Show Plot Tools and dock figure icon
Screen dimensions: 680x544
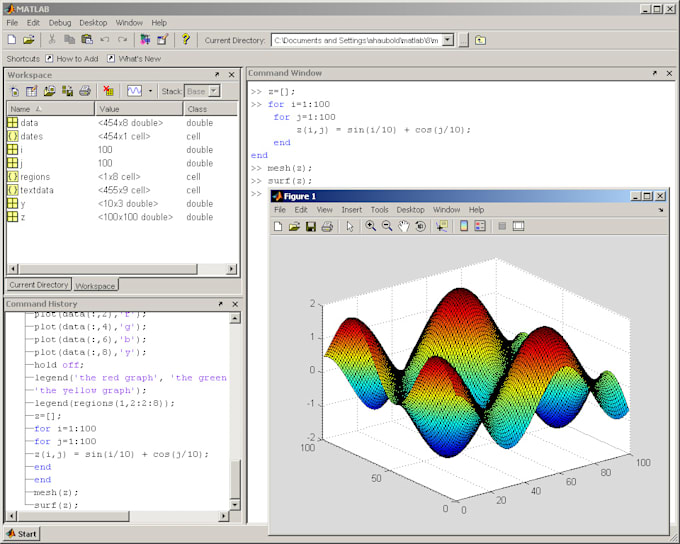pos(518,226)
